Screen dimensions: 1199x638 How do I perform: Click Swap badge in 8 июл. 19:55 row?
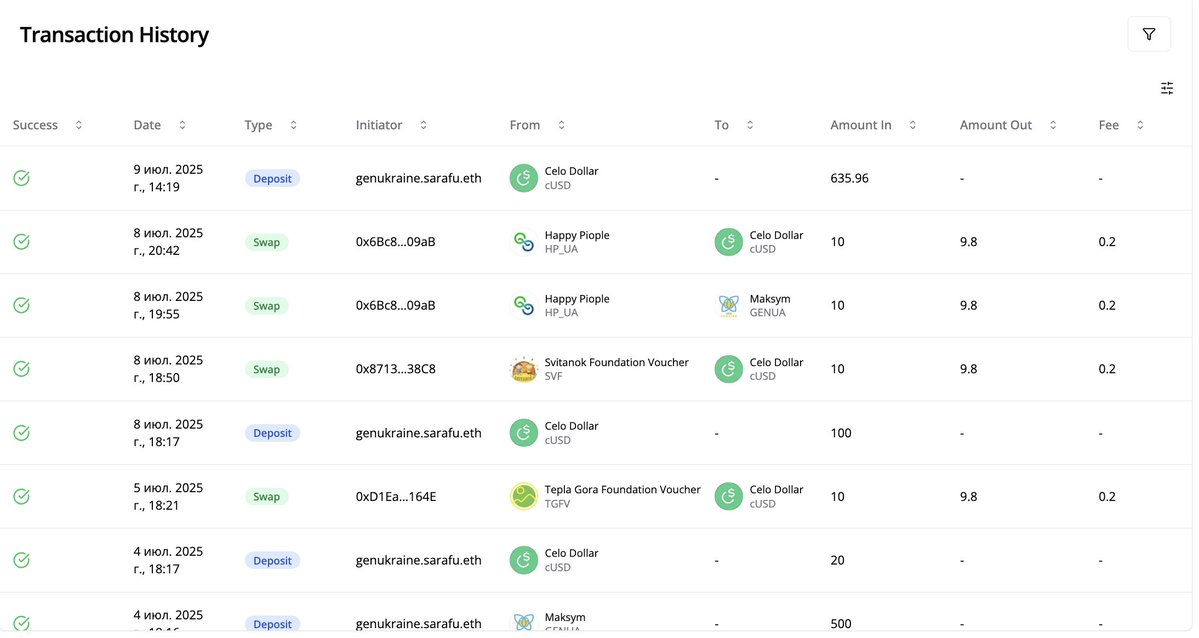(x=266, y=305)
